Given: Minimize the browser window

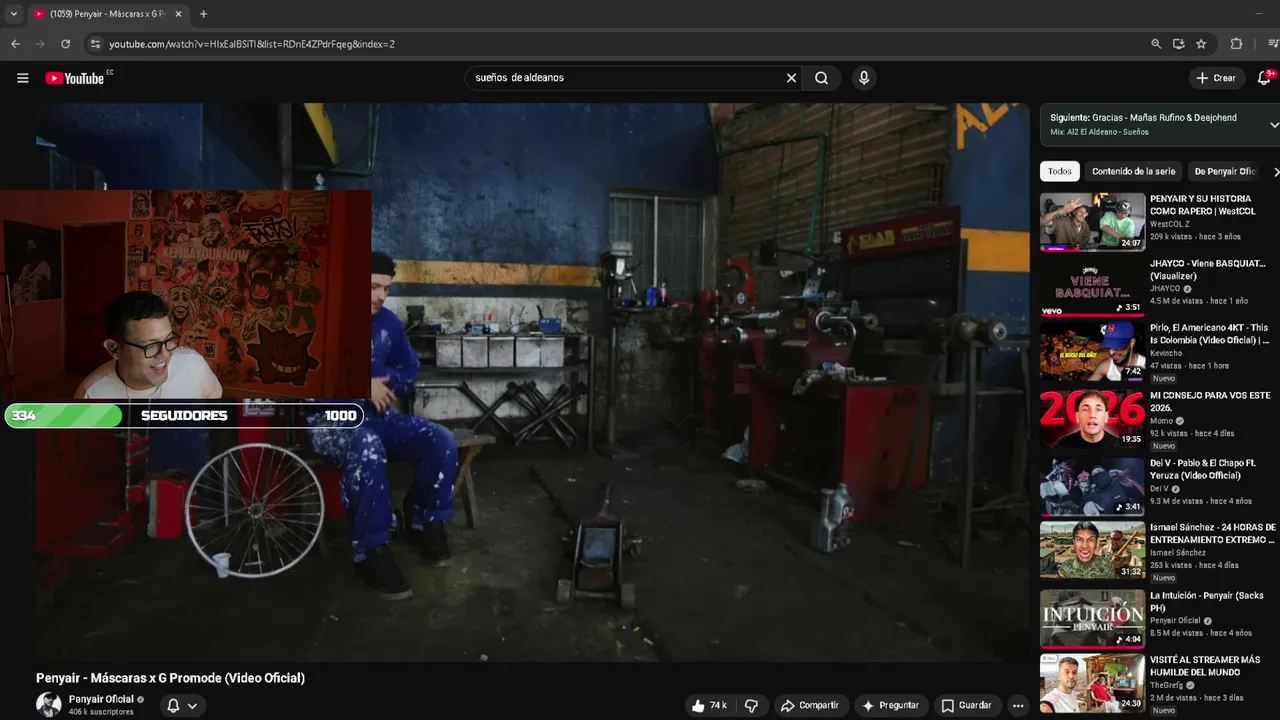Looking at the screenshot, I should coord(1258,14).
